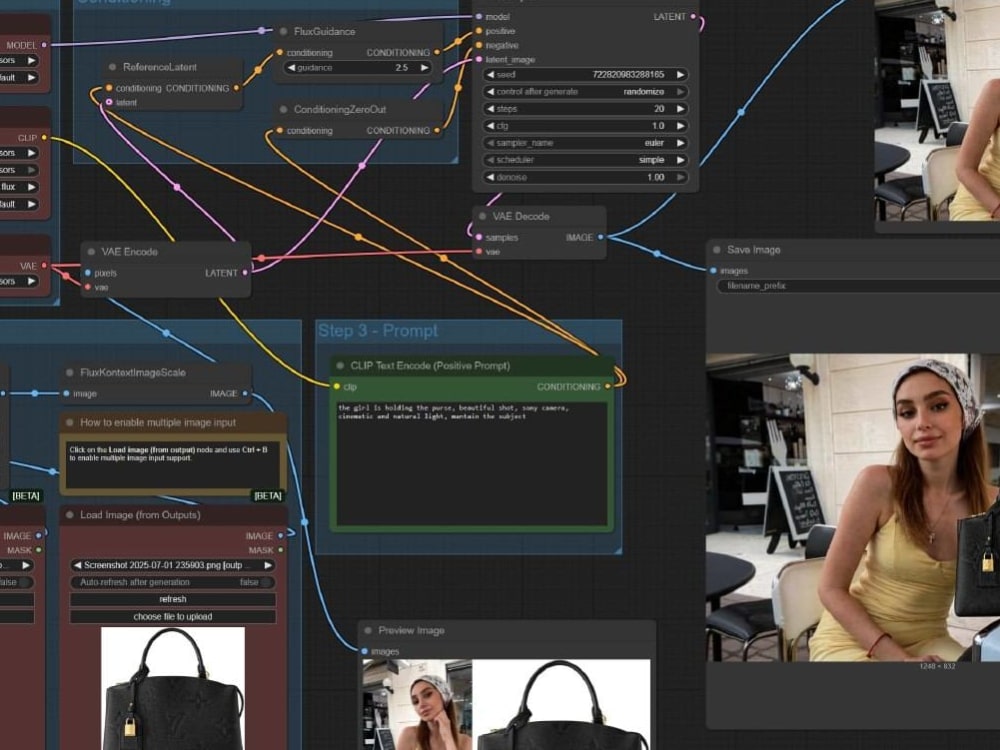Click the Load Image MASK output port
The height and width of the screenshot is (750, 1000).
click(281, 550)
